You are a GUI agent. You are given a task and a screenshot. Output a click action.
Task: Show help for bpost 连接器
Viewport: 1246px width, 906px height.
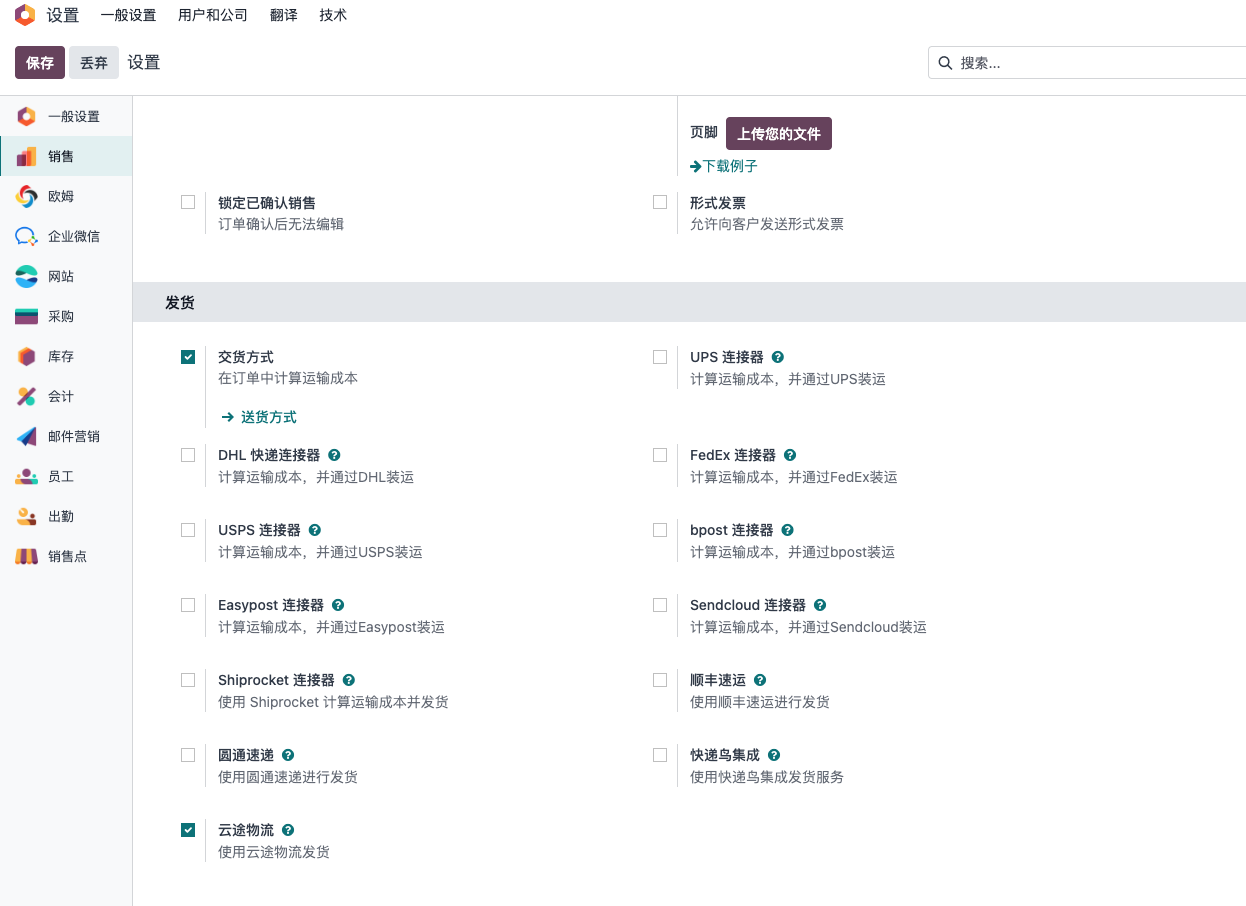pos(787,530)
